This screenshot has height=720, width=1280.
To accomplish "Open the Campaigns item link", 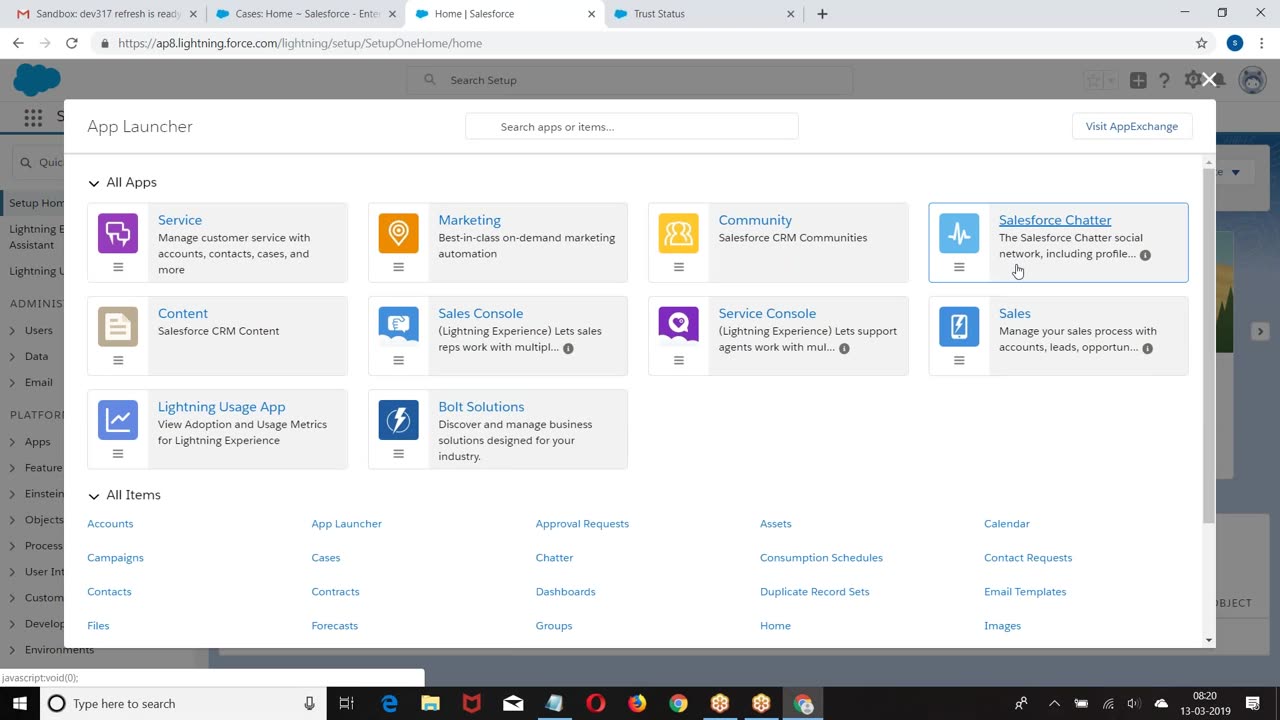I will [x=115, y=558].
